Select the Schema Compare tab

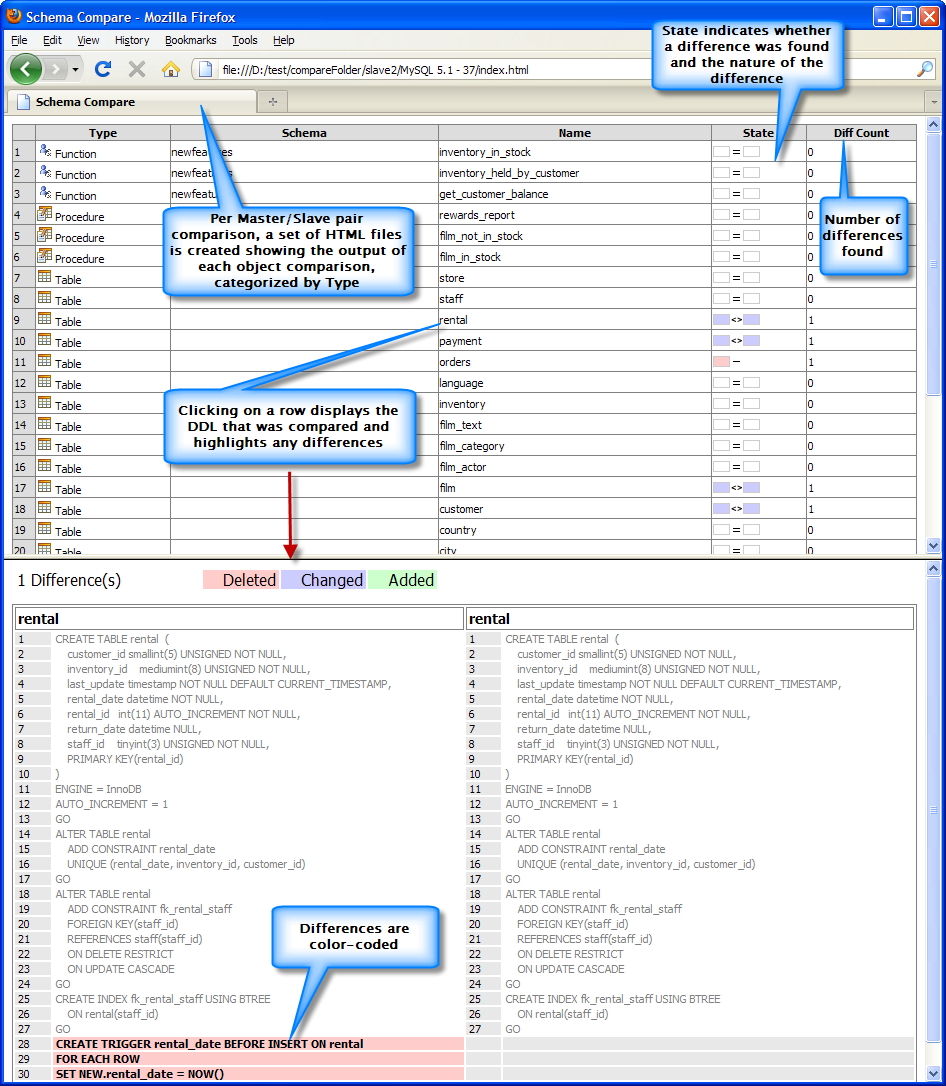click(x=131, y=102)
